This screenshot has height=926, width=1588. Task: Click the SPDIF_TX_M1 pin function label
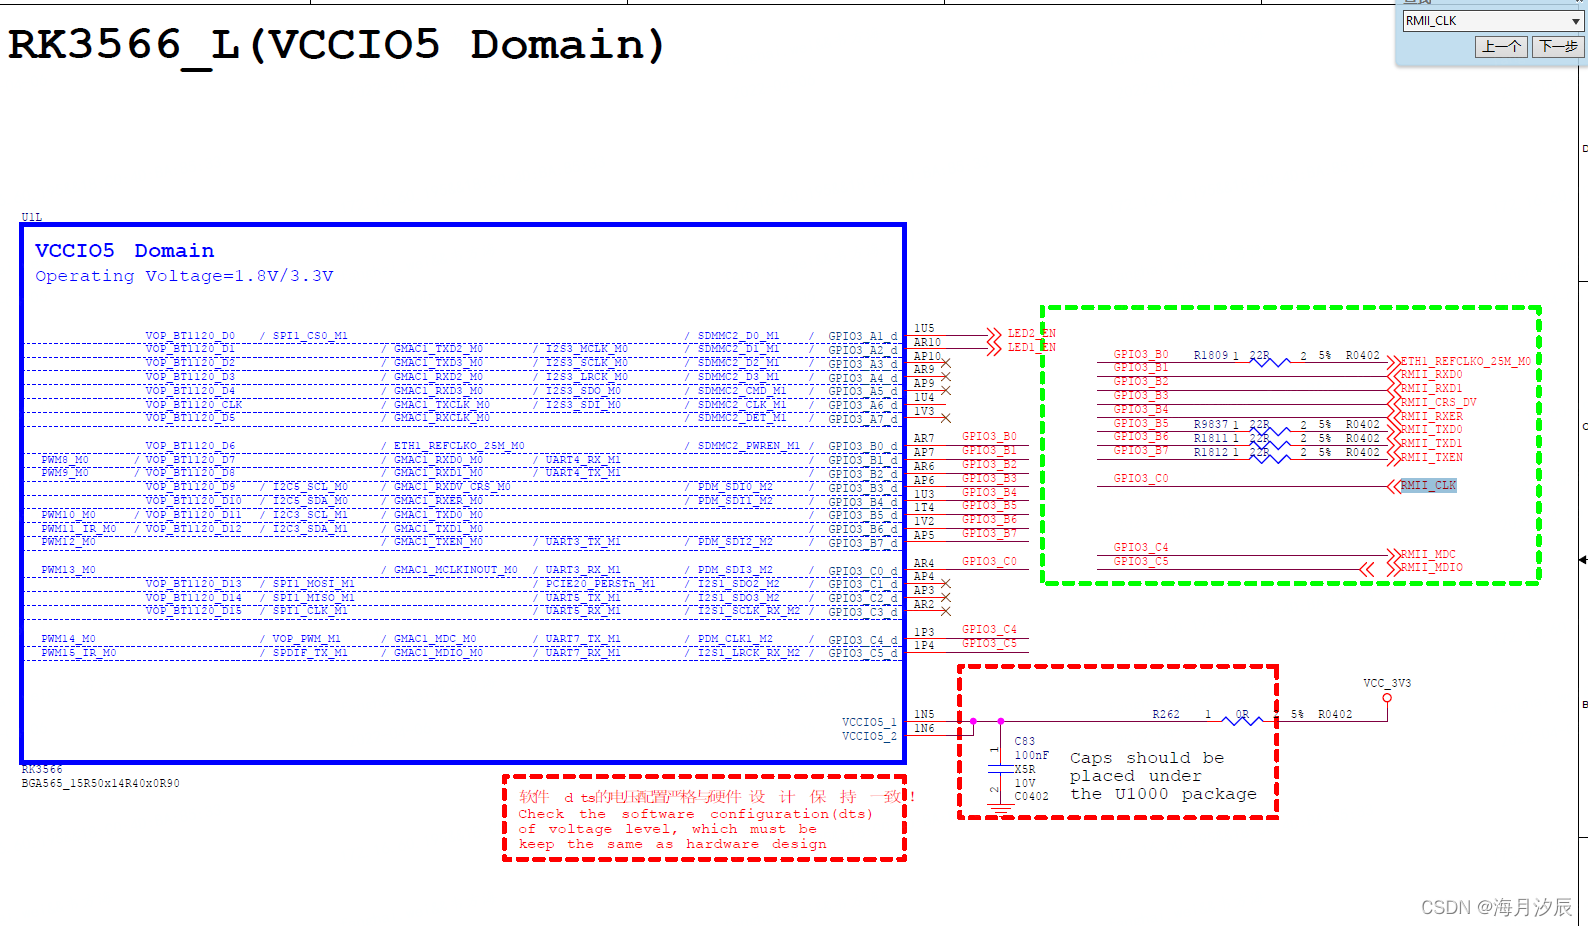[310, 652]
